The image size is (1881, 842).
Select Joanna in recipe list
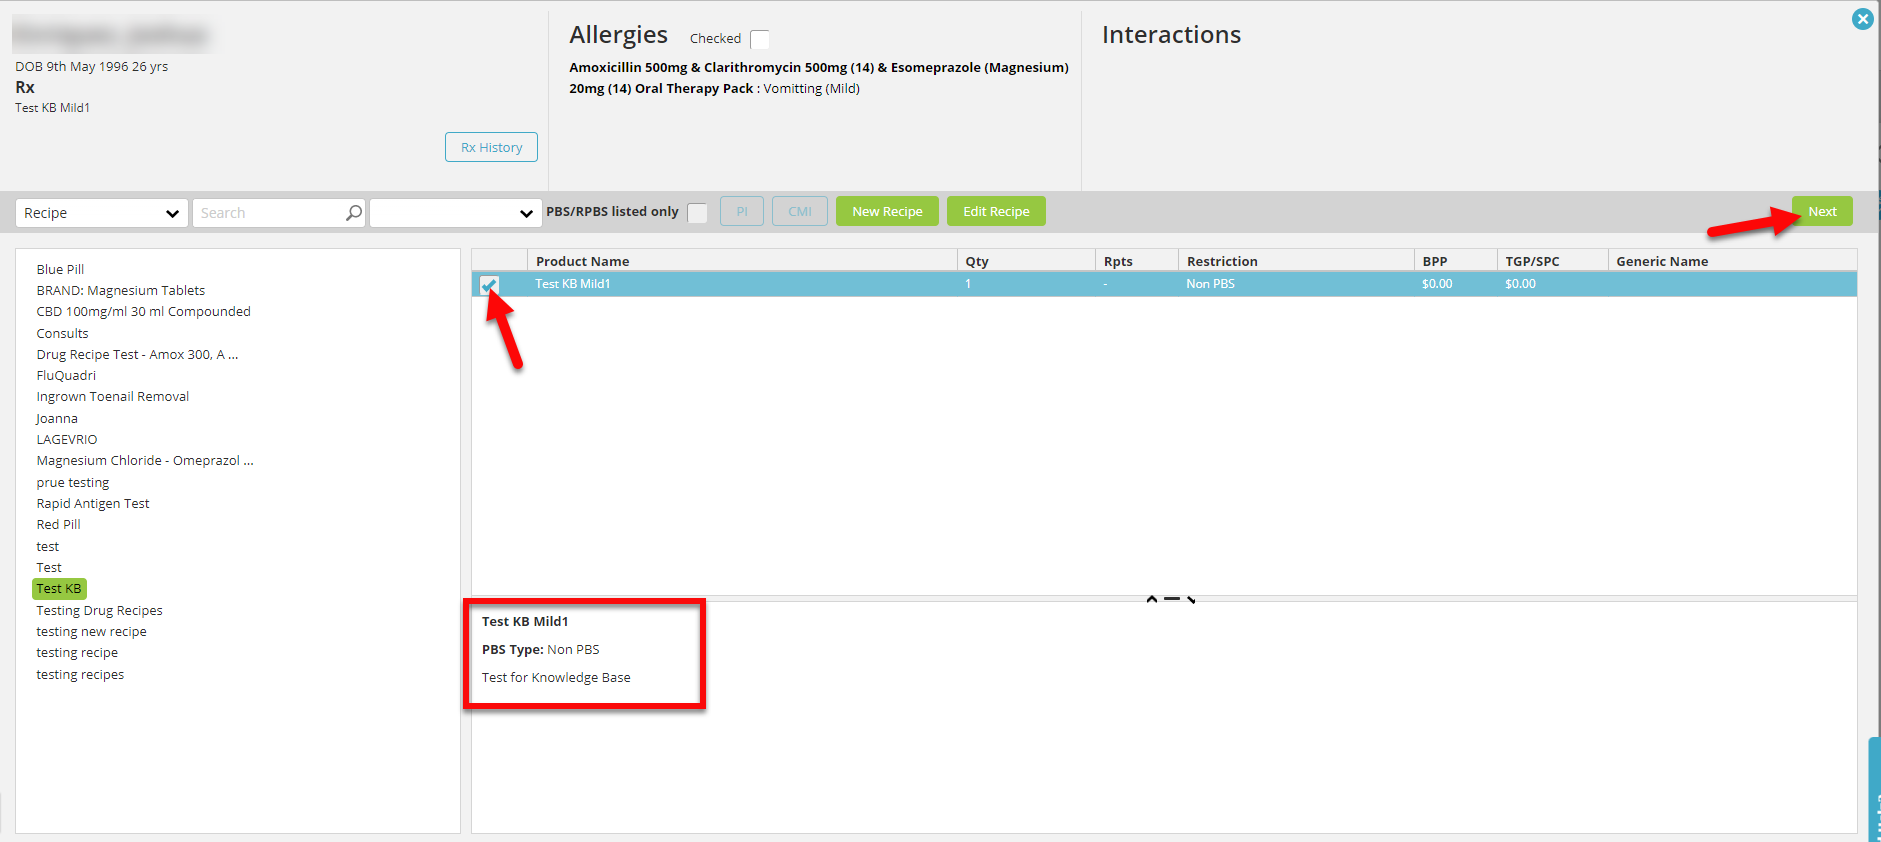pos(57,418)
